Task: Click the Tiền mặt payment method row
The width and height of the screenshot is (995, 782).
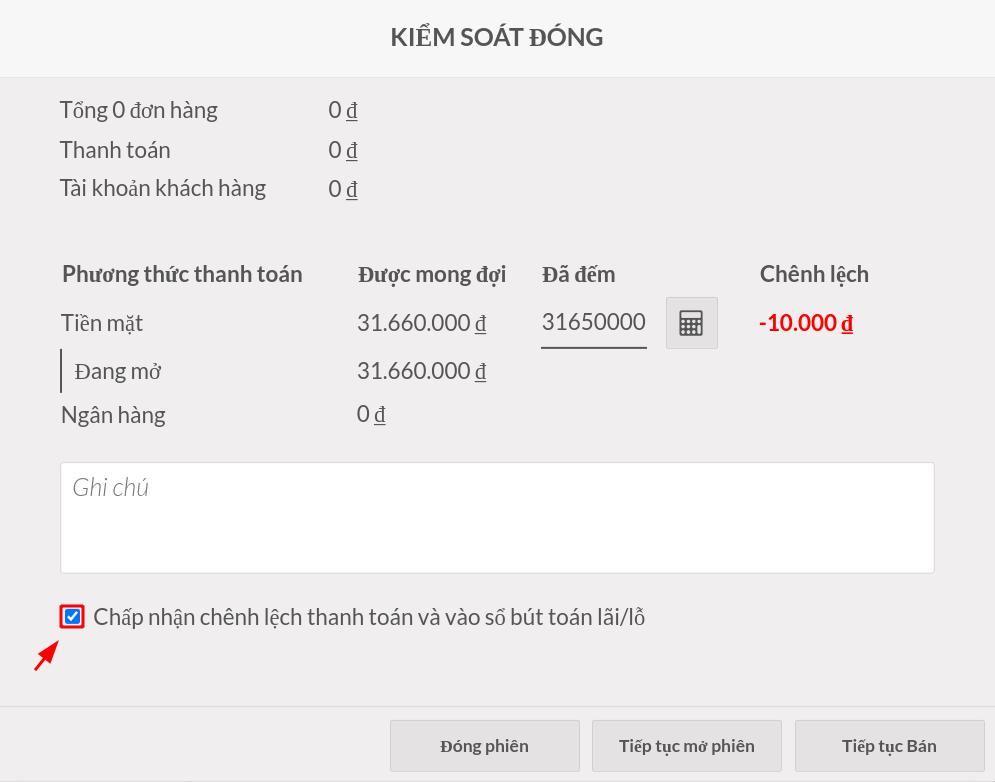Action: [x=101, y=322]
